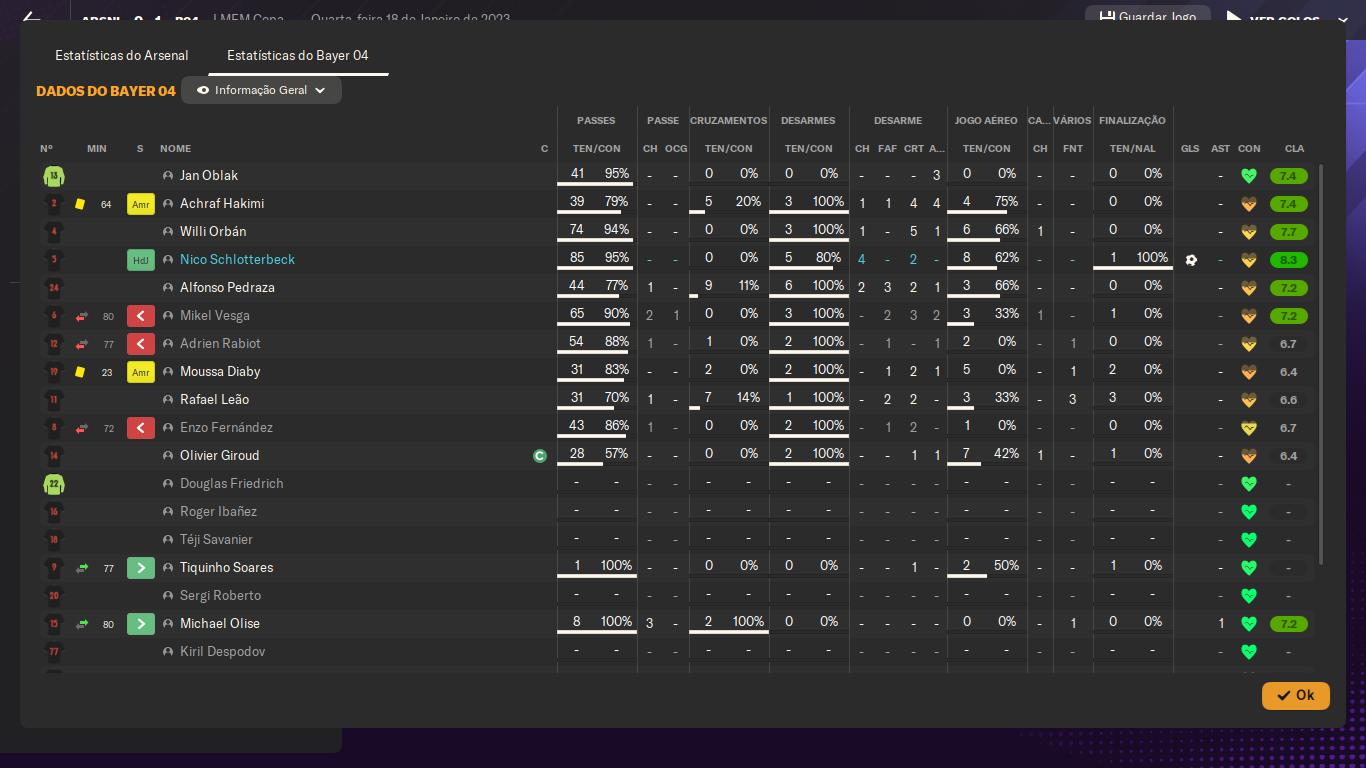1366x768 pixels.
Task: Click Olivier Giroud's captain C icon
Action: pyautogui.click(x=540, y=456)
